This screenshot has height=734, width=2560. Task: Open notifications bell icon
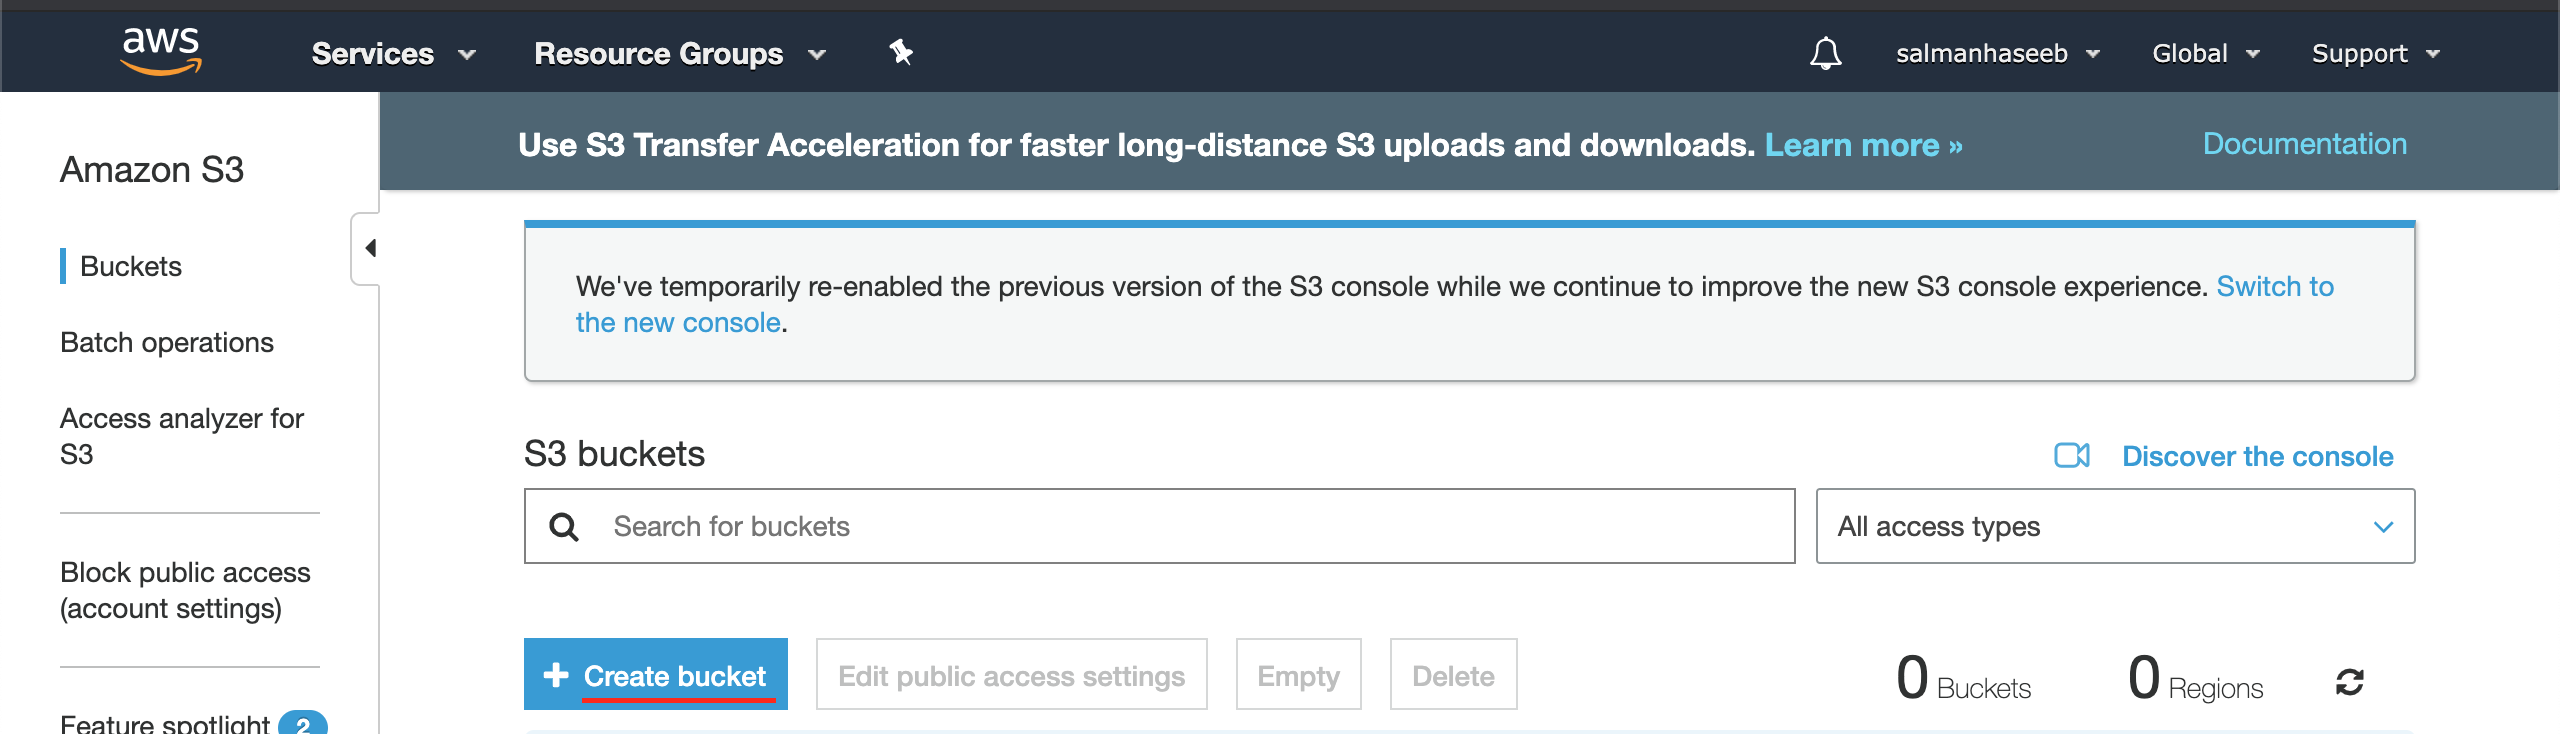(1825, 53)
